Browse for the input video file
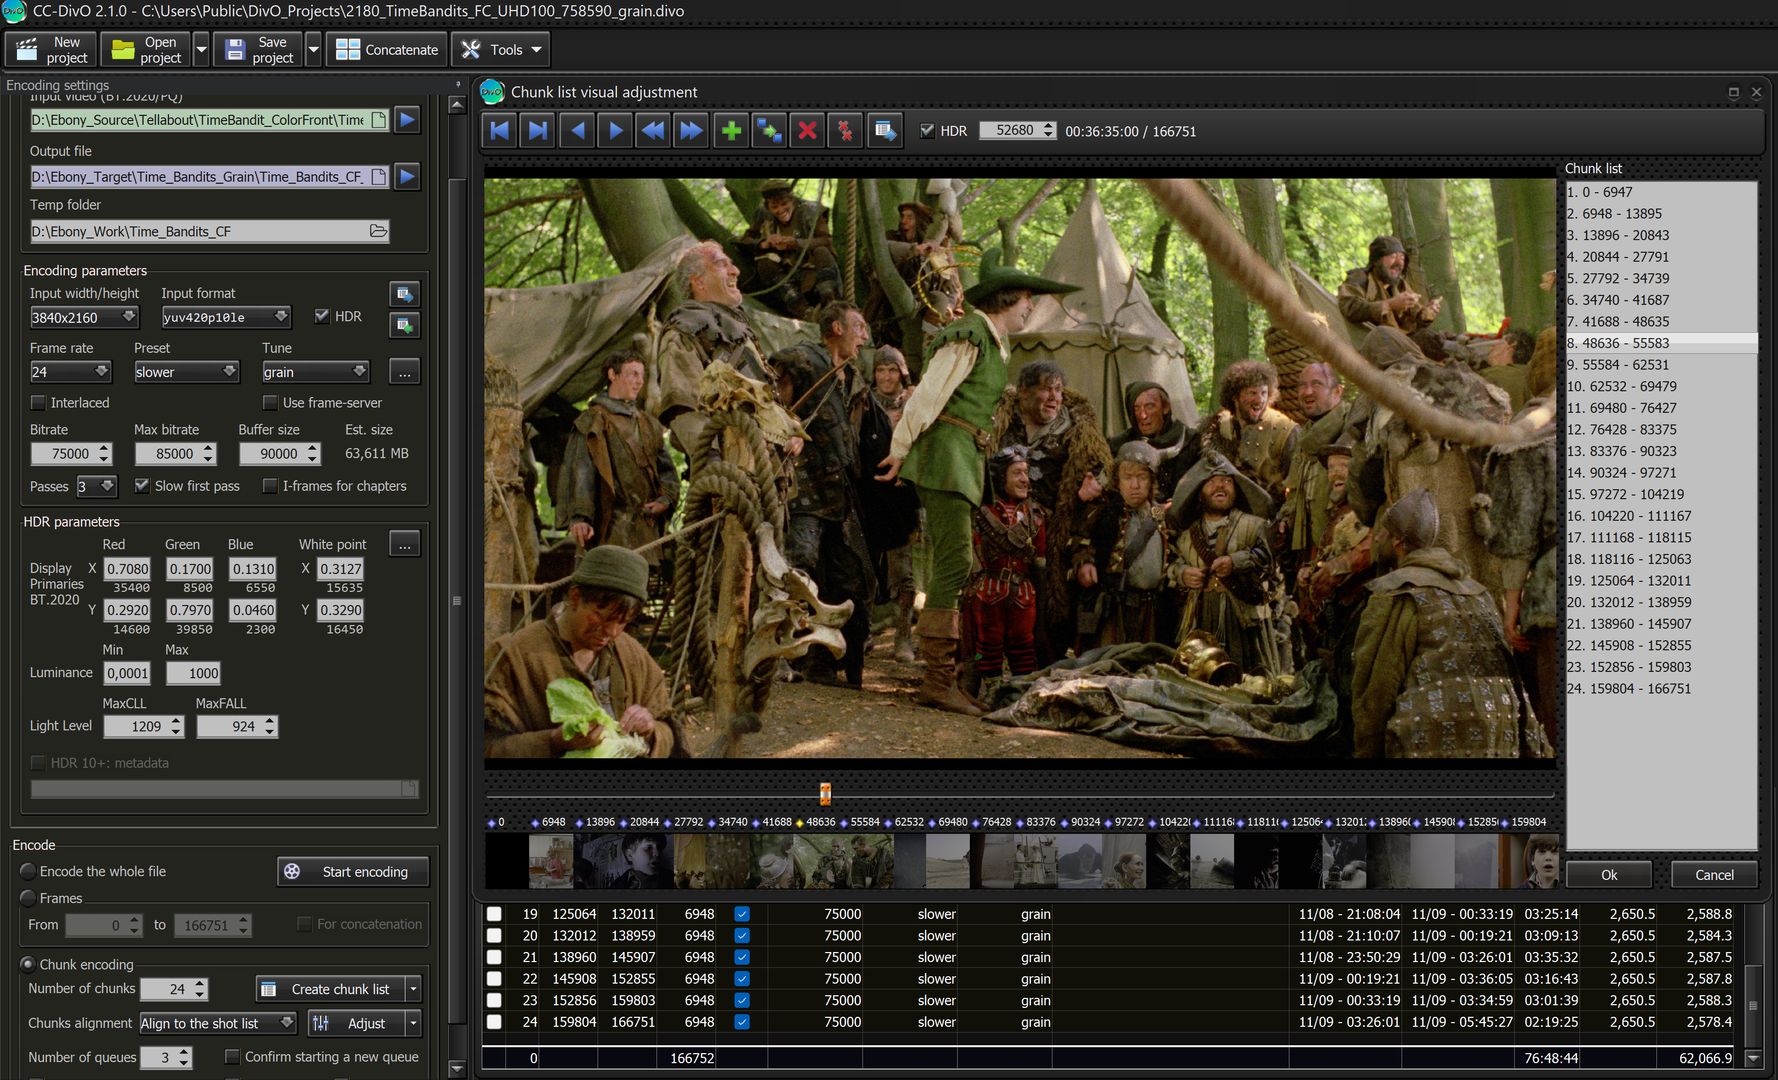The height and width of the screenshot is (1080, 1778). tap(379, 120)
